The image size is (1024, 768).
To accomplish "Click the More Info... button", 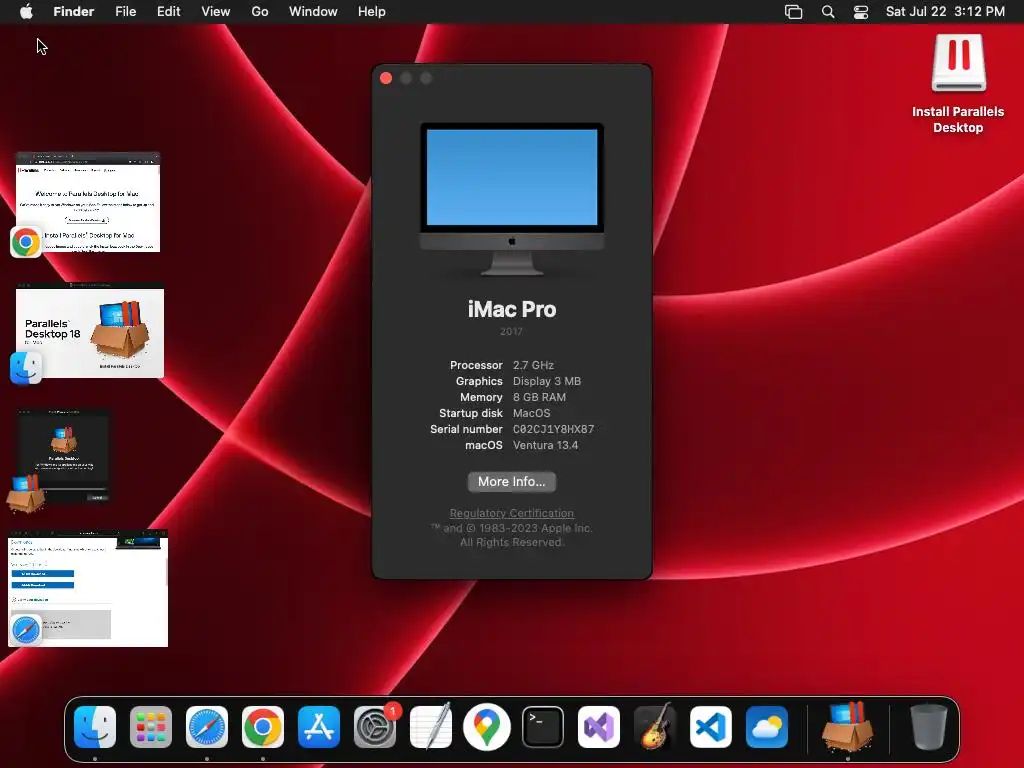I will 511,482.
